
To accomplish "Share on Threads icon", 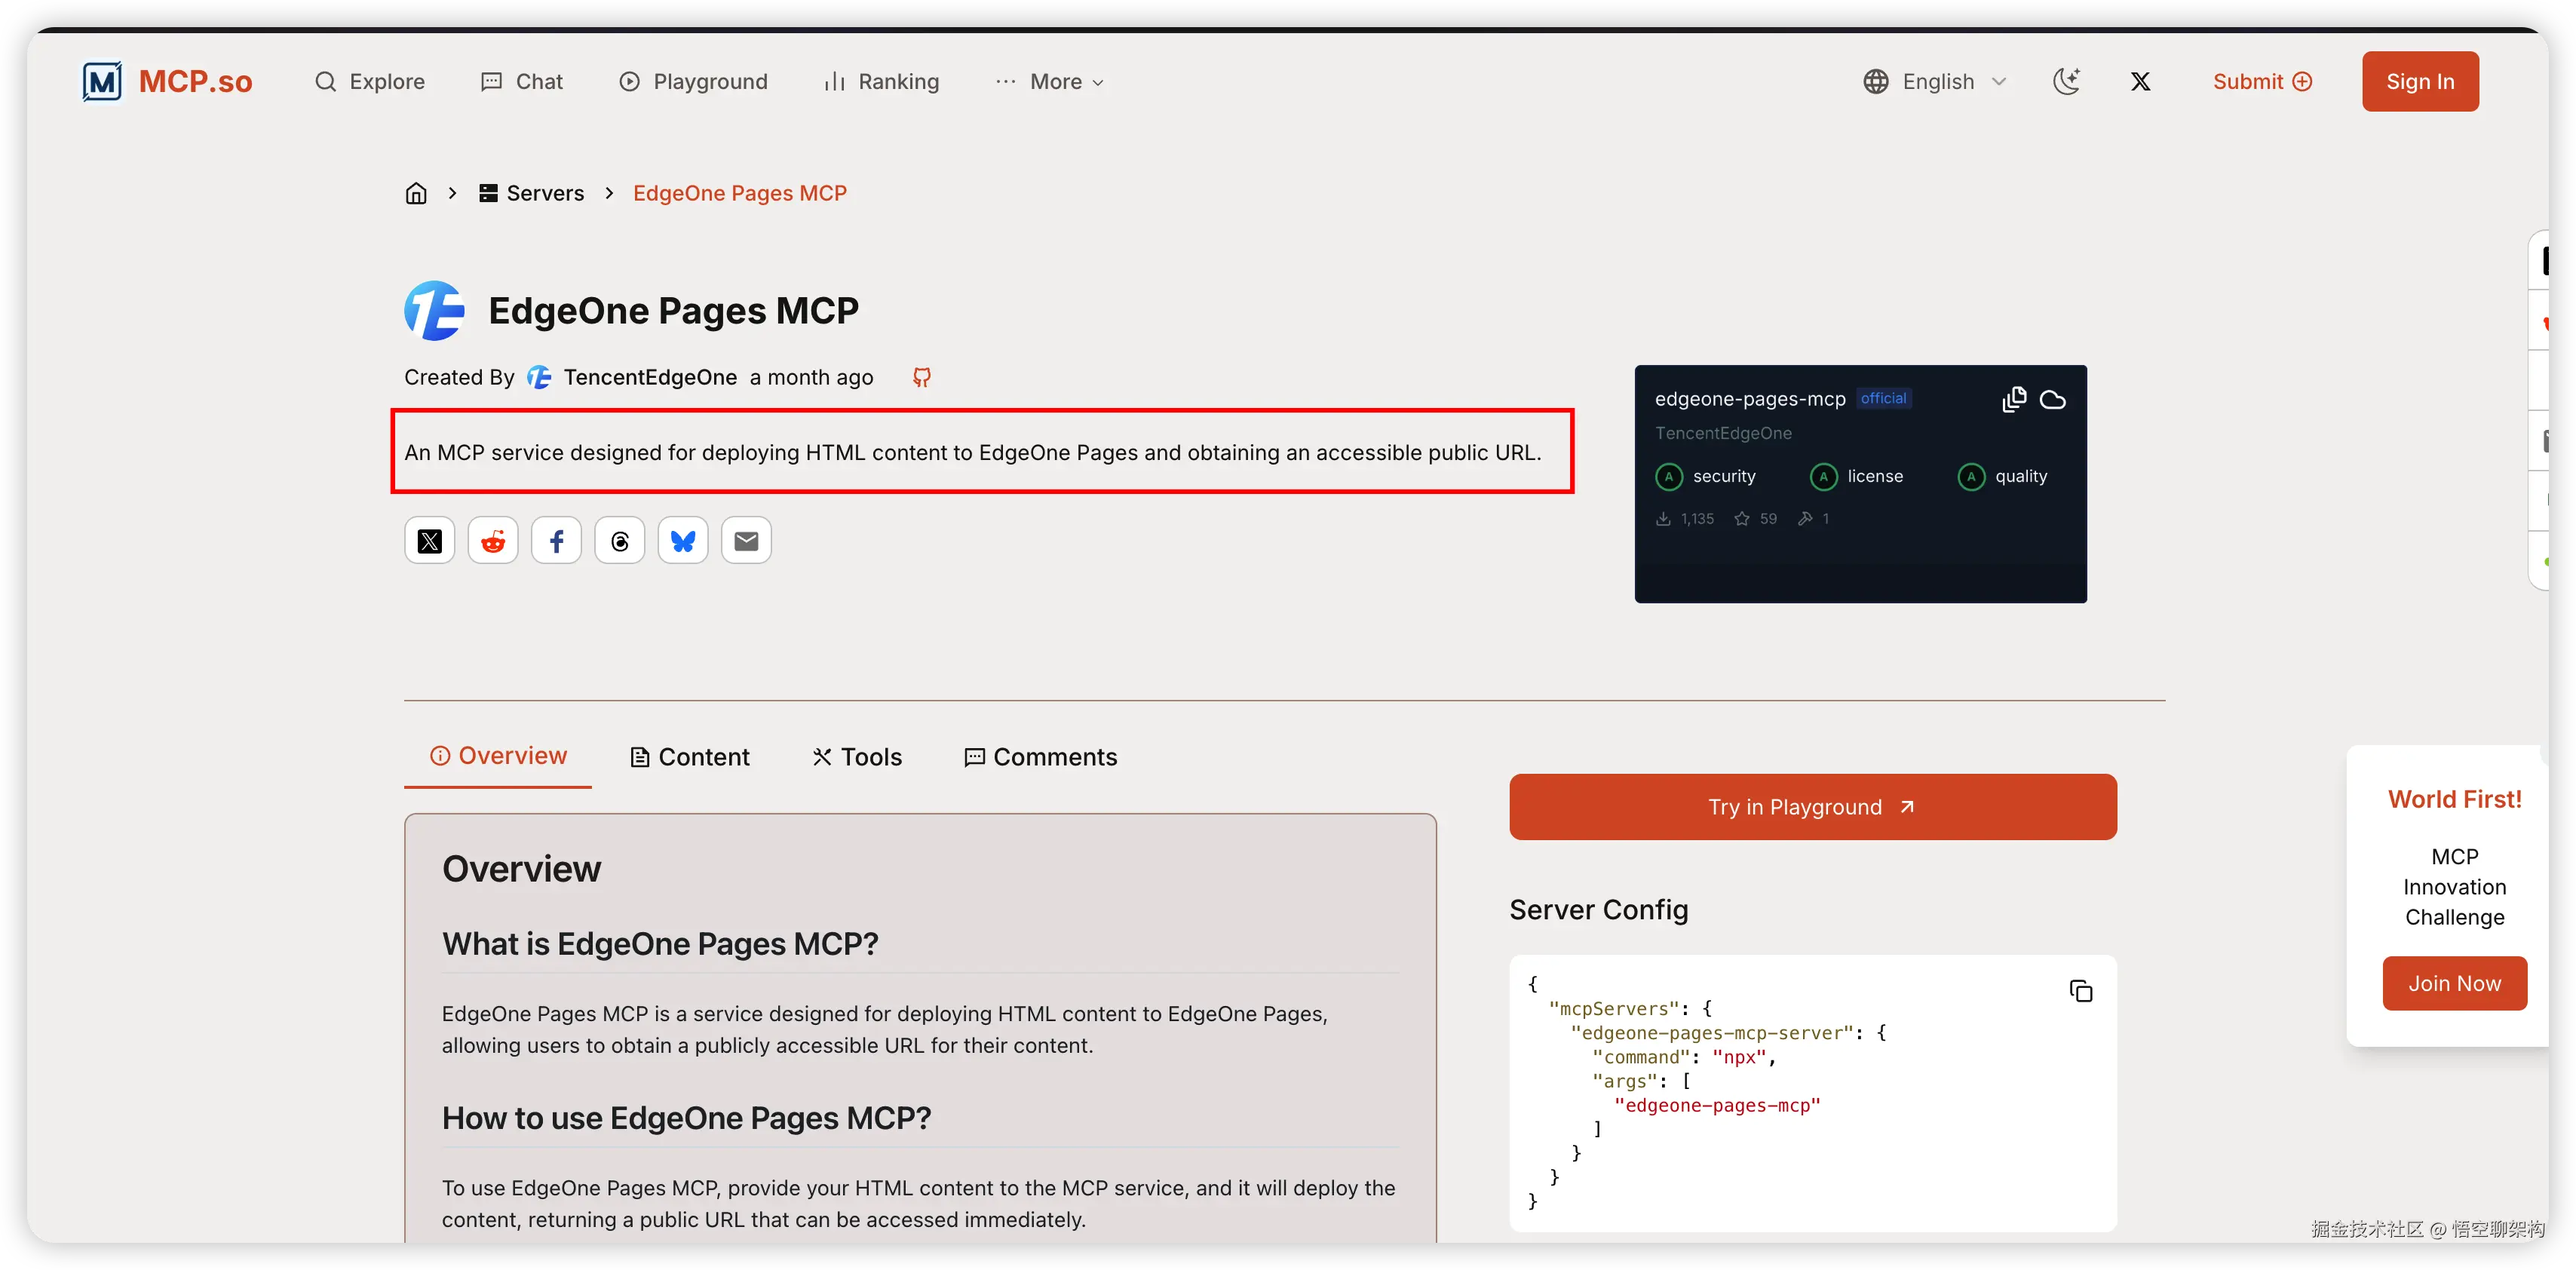I will pyautogui.click(x=620, y=541).
